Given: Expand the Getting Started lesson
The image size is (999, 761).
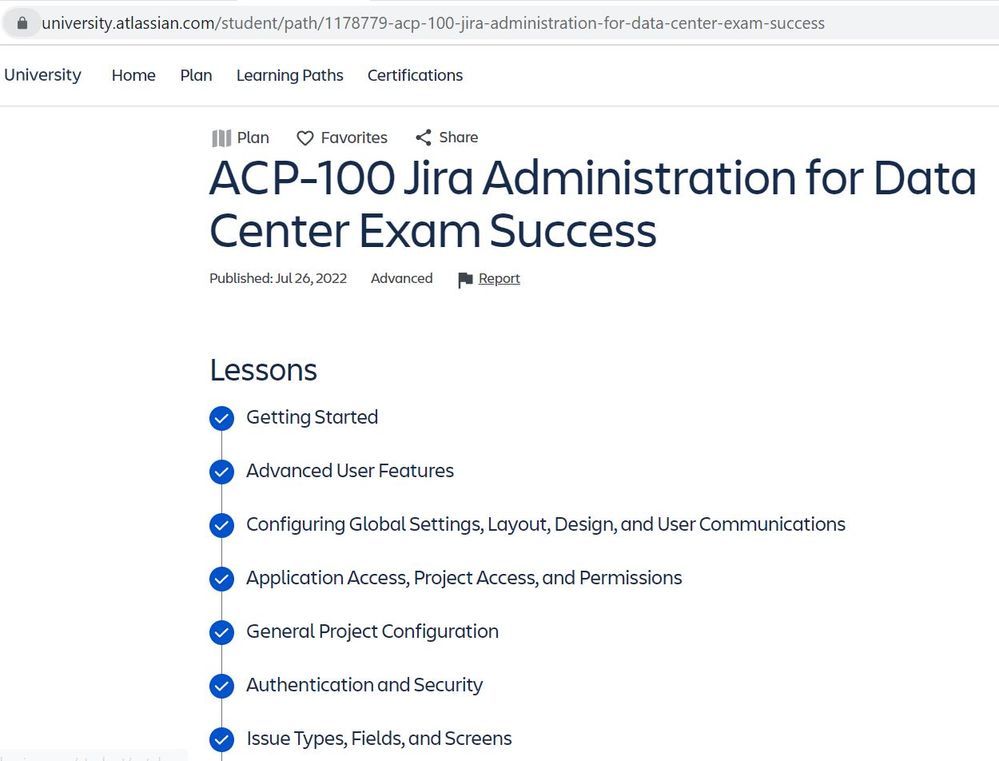Looking at the screenshot, I should tap(311, 418).
